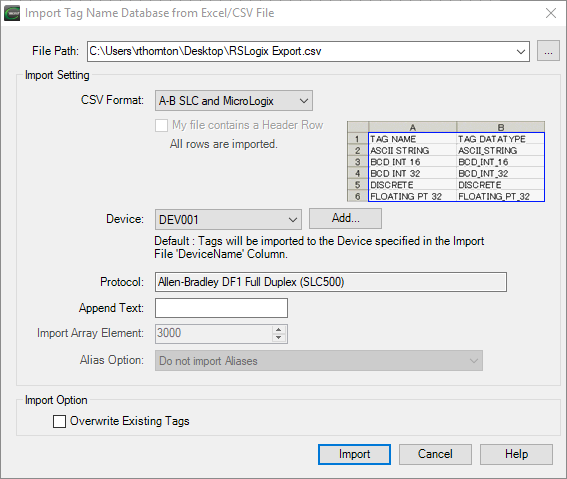The width and height of the screenshot is (567, 479).
Task: Click Add... to create a new device
Action: click(345, 218)
